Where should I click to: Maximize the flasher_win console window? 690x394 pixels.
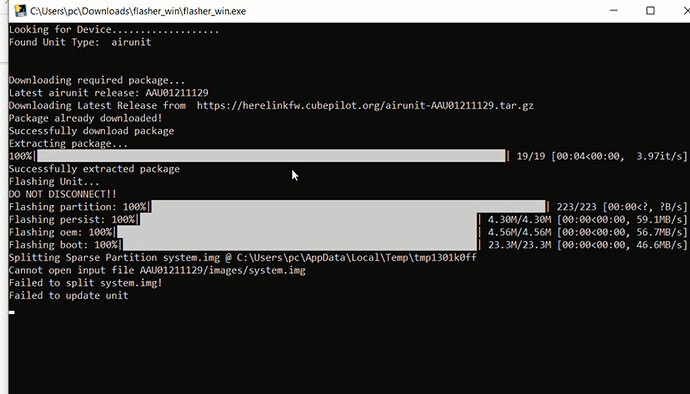[650, 11]
